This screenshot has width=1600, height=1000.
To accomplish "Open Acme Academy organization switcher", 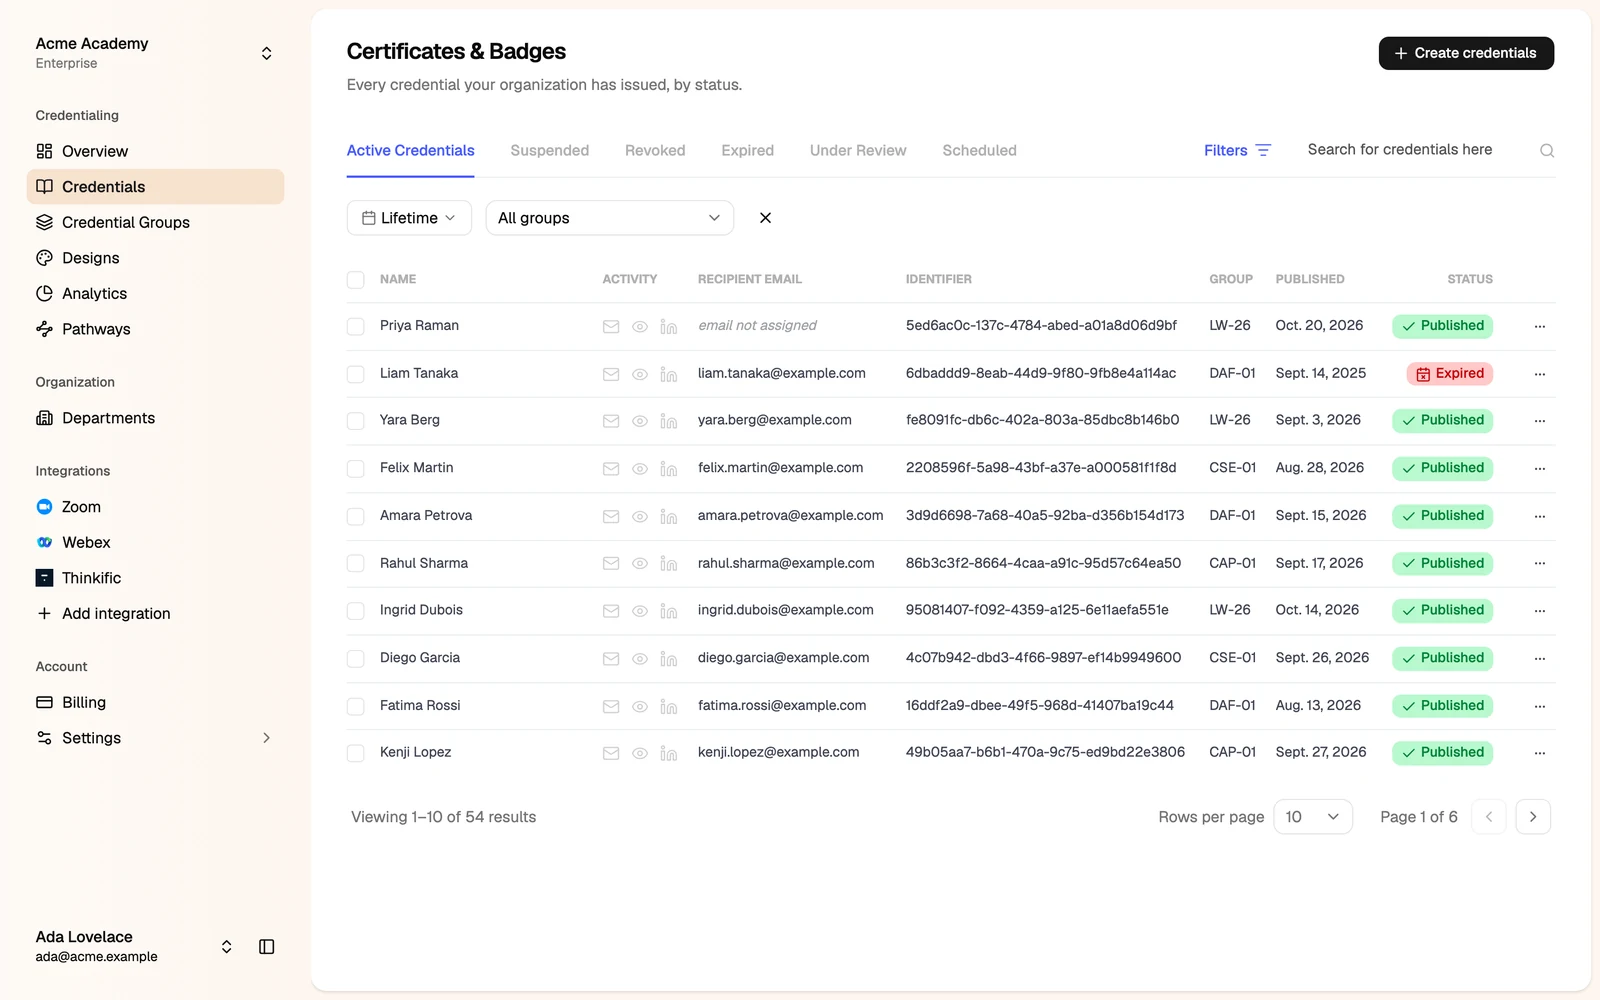I will click(155, 53).
